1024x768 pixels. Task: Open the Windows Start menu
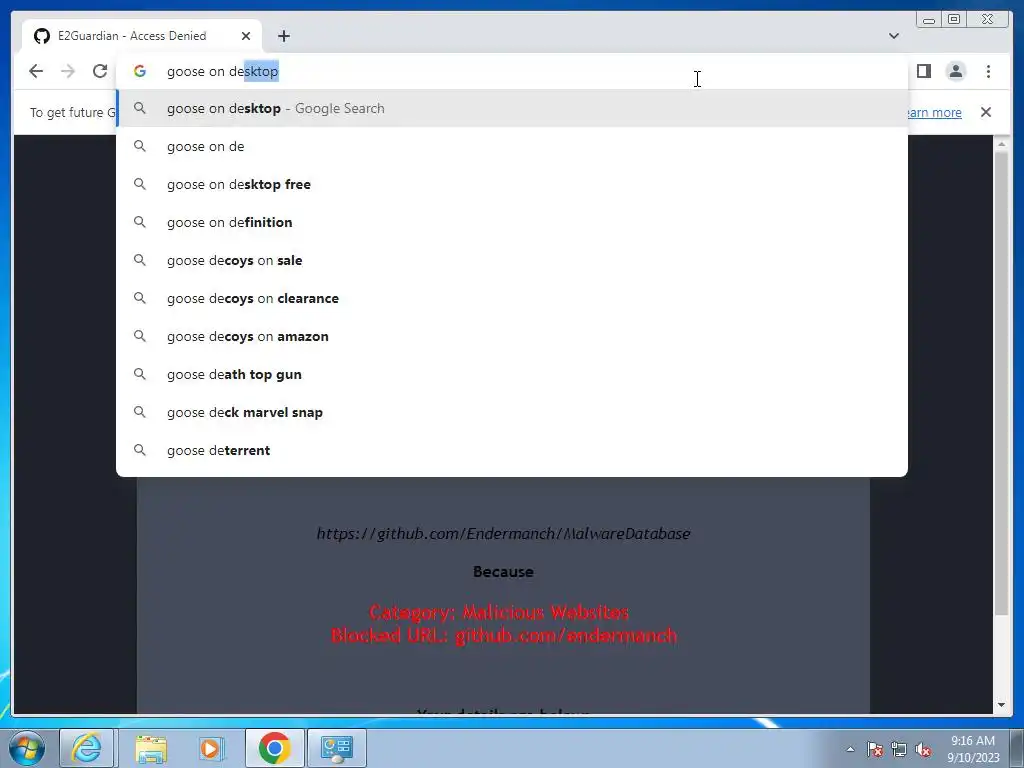[26, 748]
